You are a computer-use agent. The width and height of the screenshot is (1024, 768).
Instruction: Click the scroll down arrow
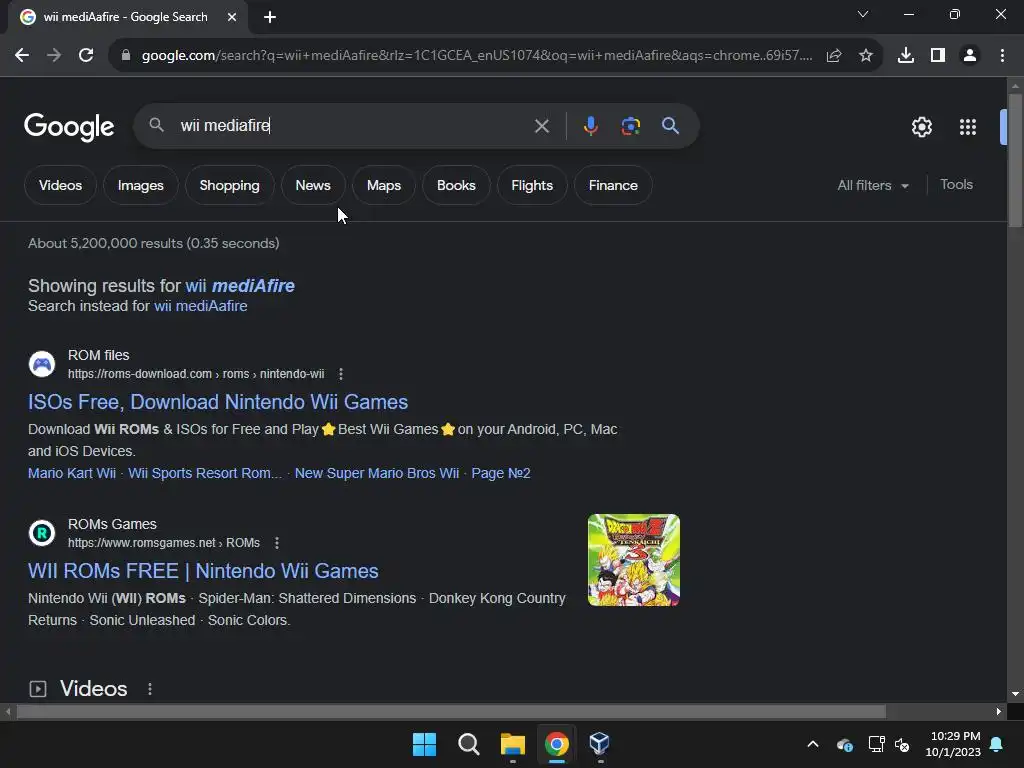1015,694
